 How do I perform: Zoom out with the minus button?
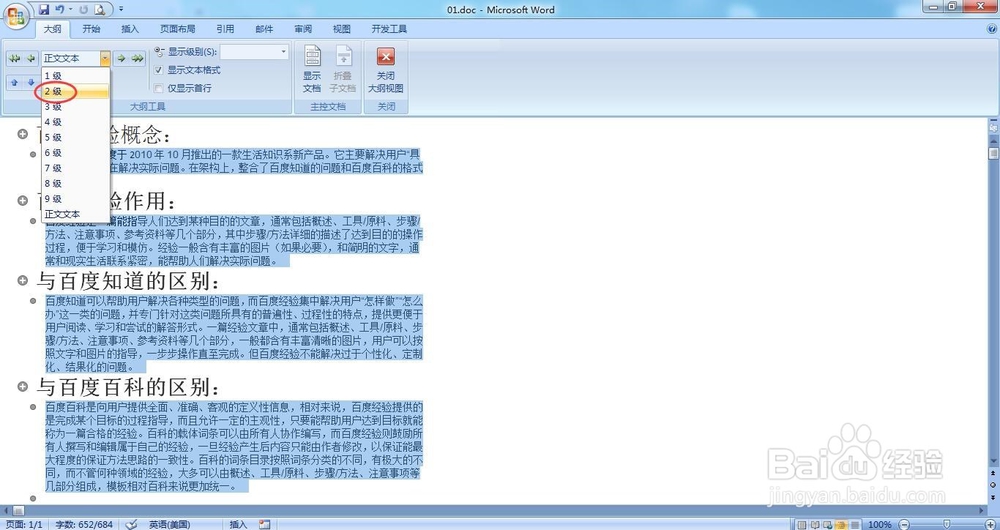coord(903,524)
